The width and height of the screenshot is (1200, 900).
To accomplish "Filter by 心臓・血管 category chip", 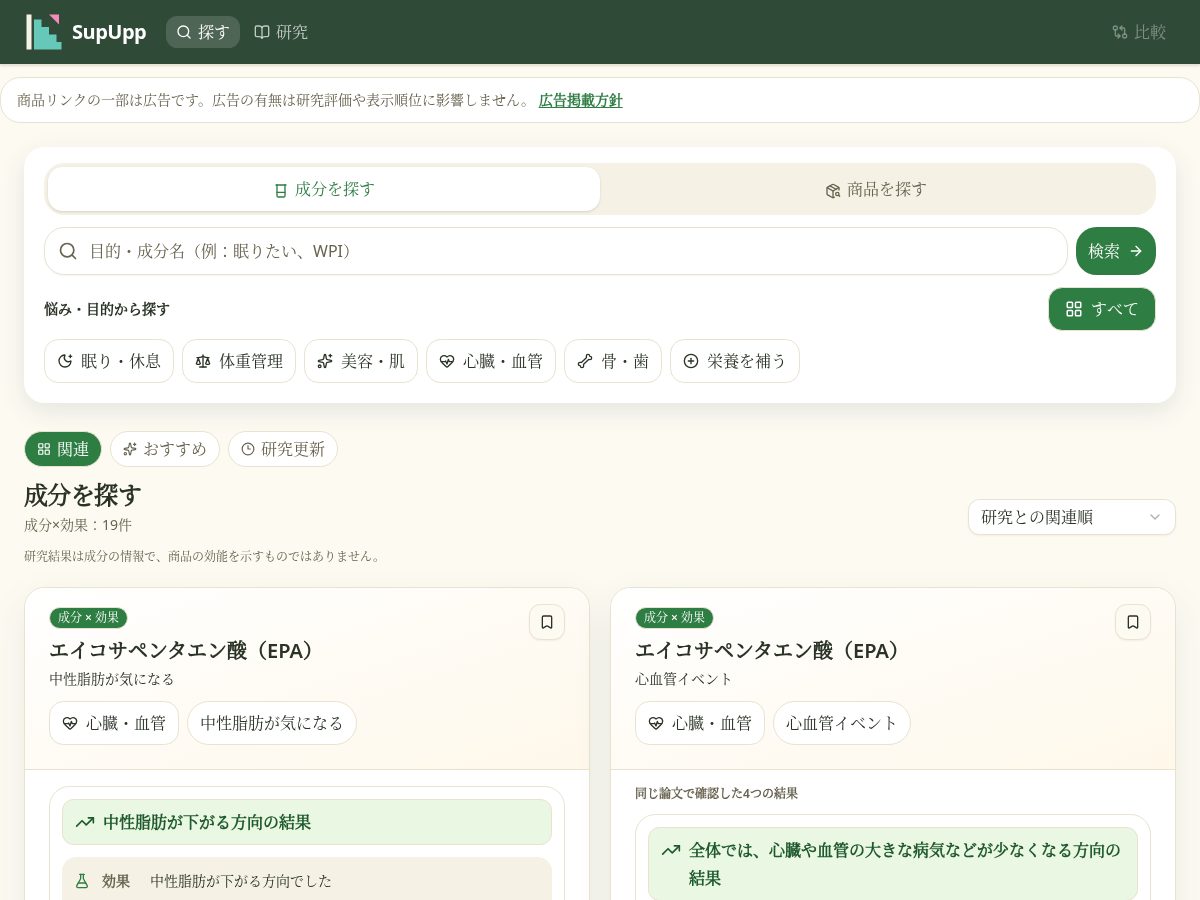I will 491,361.
